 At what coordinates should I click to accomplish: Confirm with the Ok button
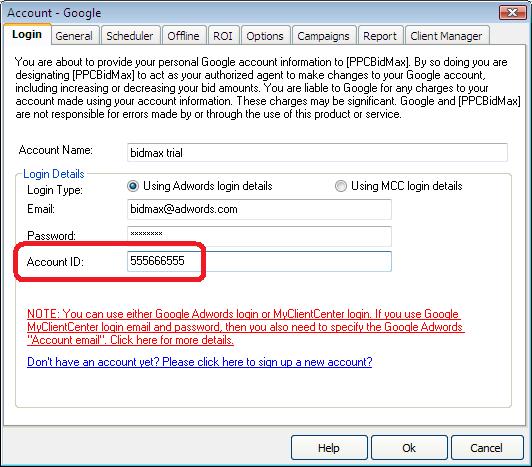click(x=409, y=448)
